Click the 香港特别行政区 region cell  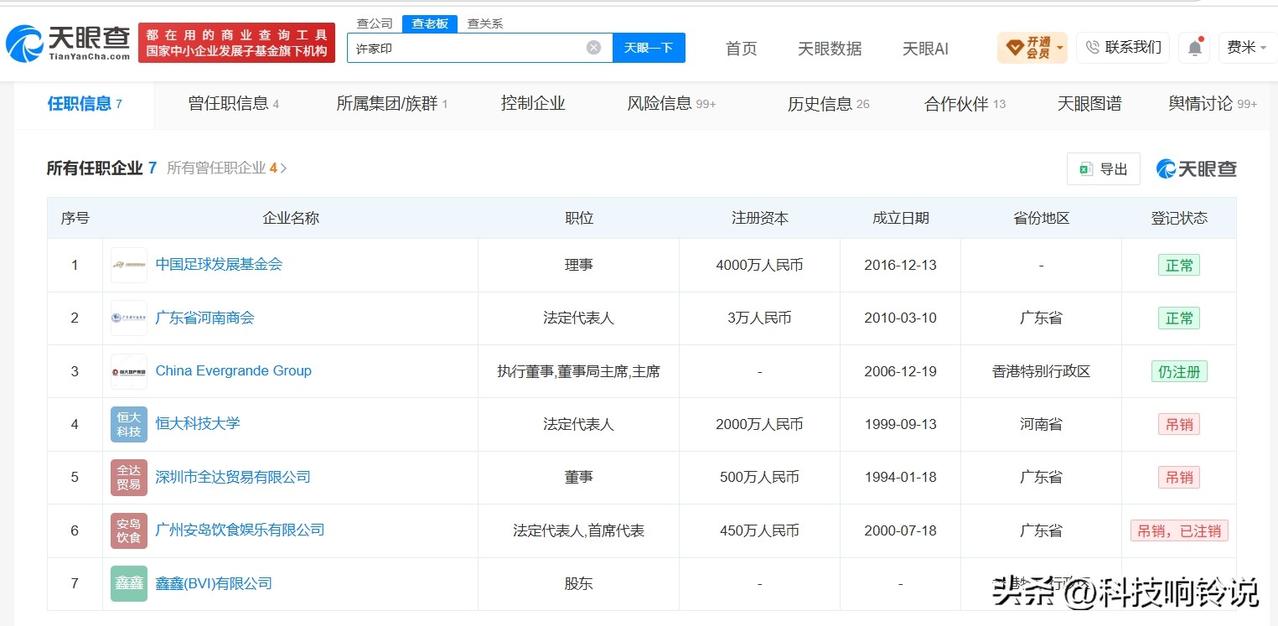pos(1041,371)
